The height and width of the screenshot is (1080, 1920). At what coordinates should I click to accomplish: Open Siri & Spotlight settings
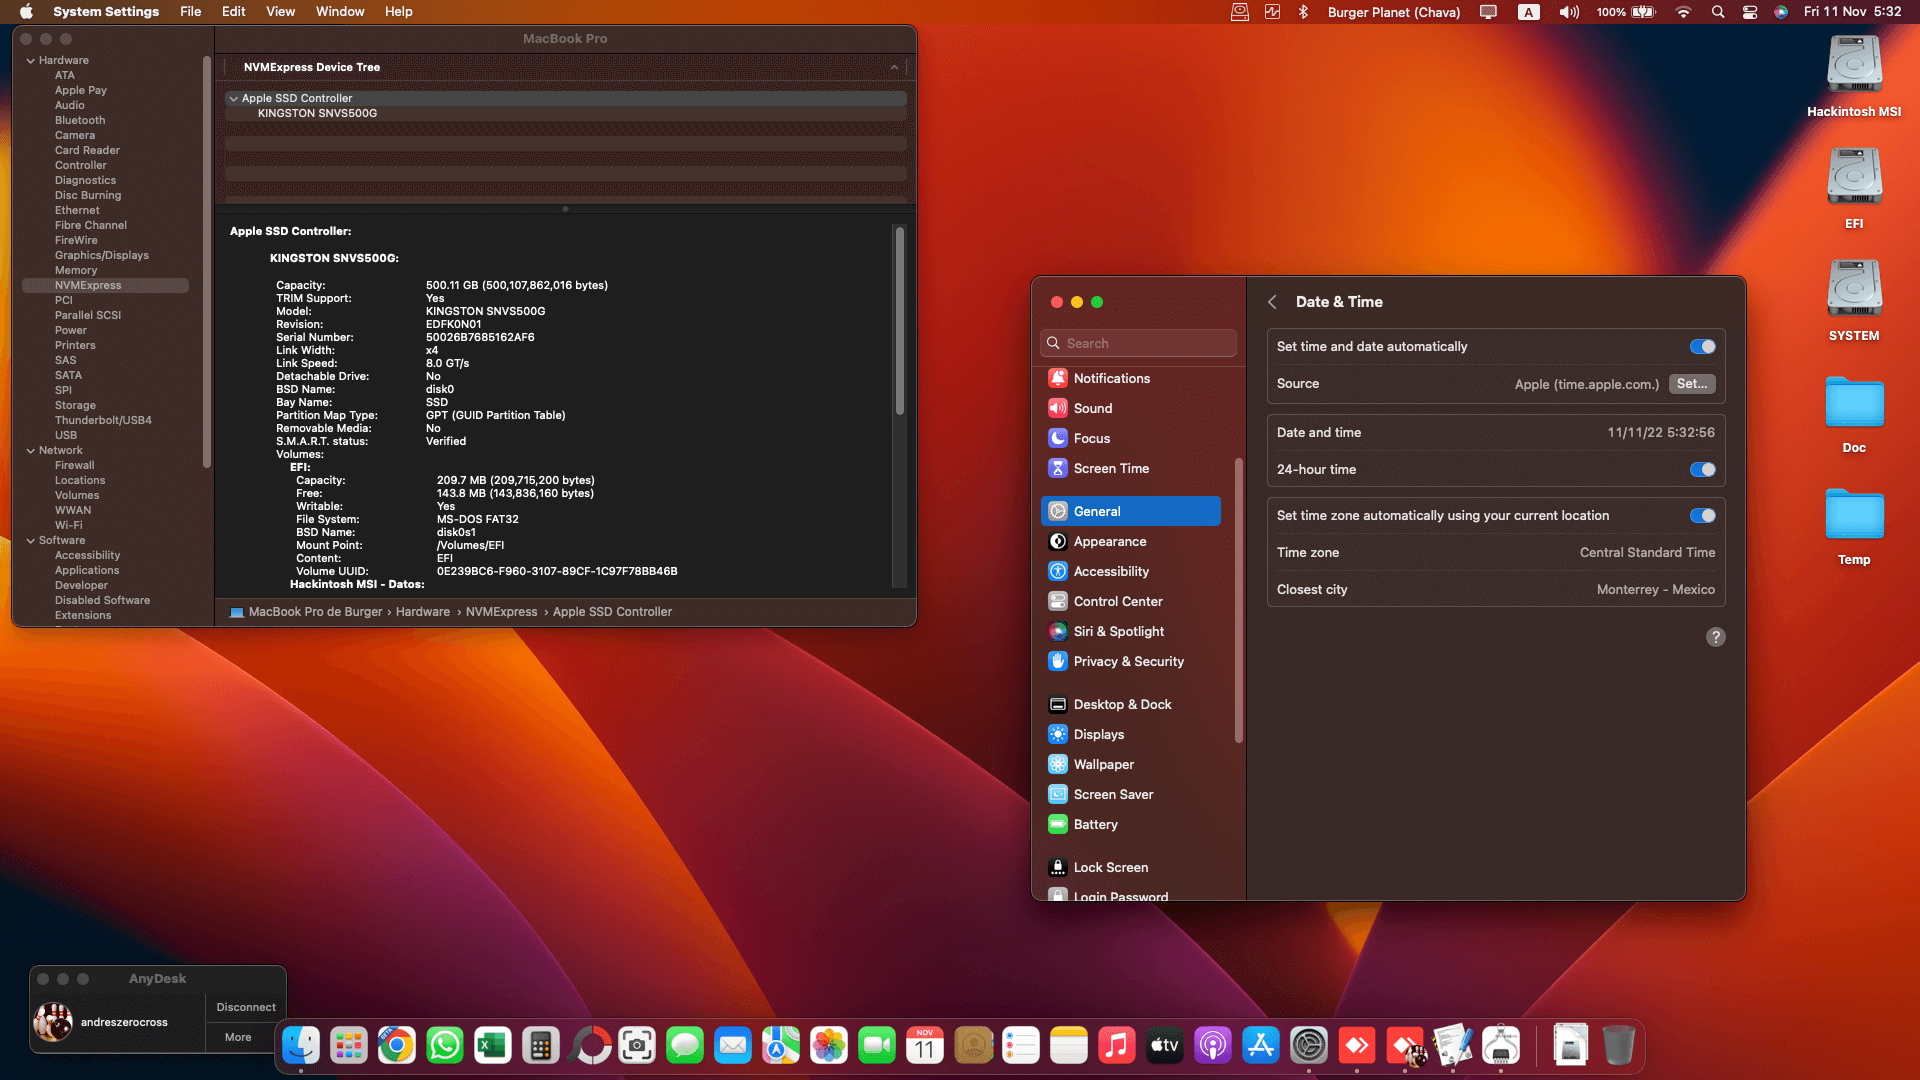(1131, 631)
